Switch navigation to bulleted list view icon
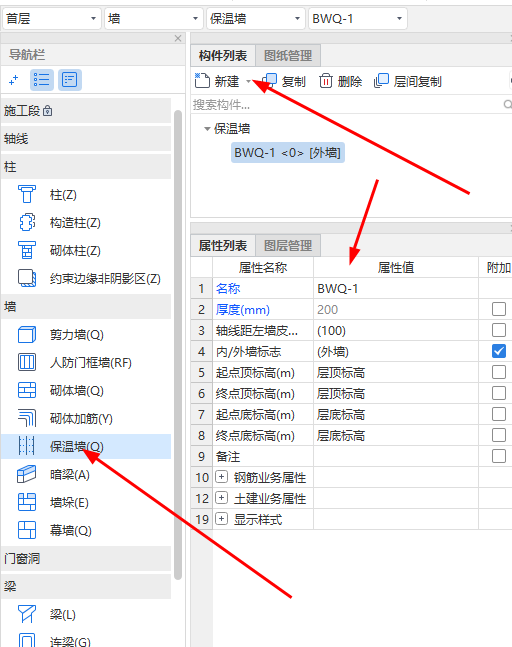This screenshot has width=512, height=647. pos(42,80)
